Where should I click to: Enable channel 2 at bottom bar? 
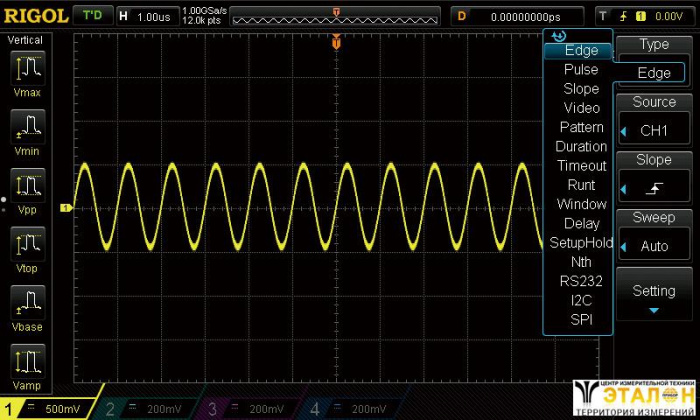(150, 409)
